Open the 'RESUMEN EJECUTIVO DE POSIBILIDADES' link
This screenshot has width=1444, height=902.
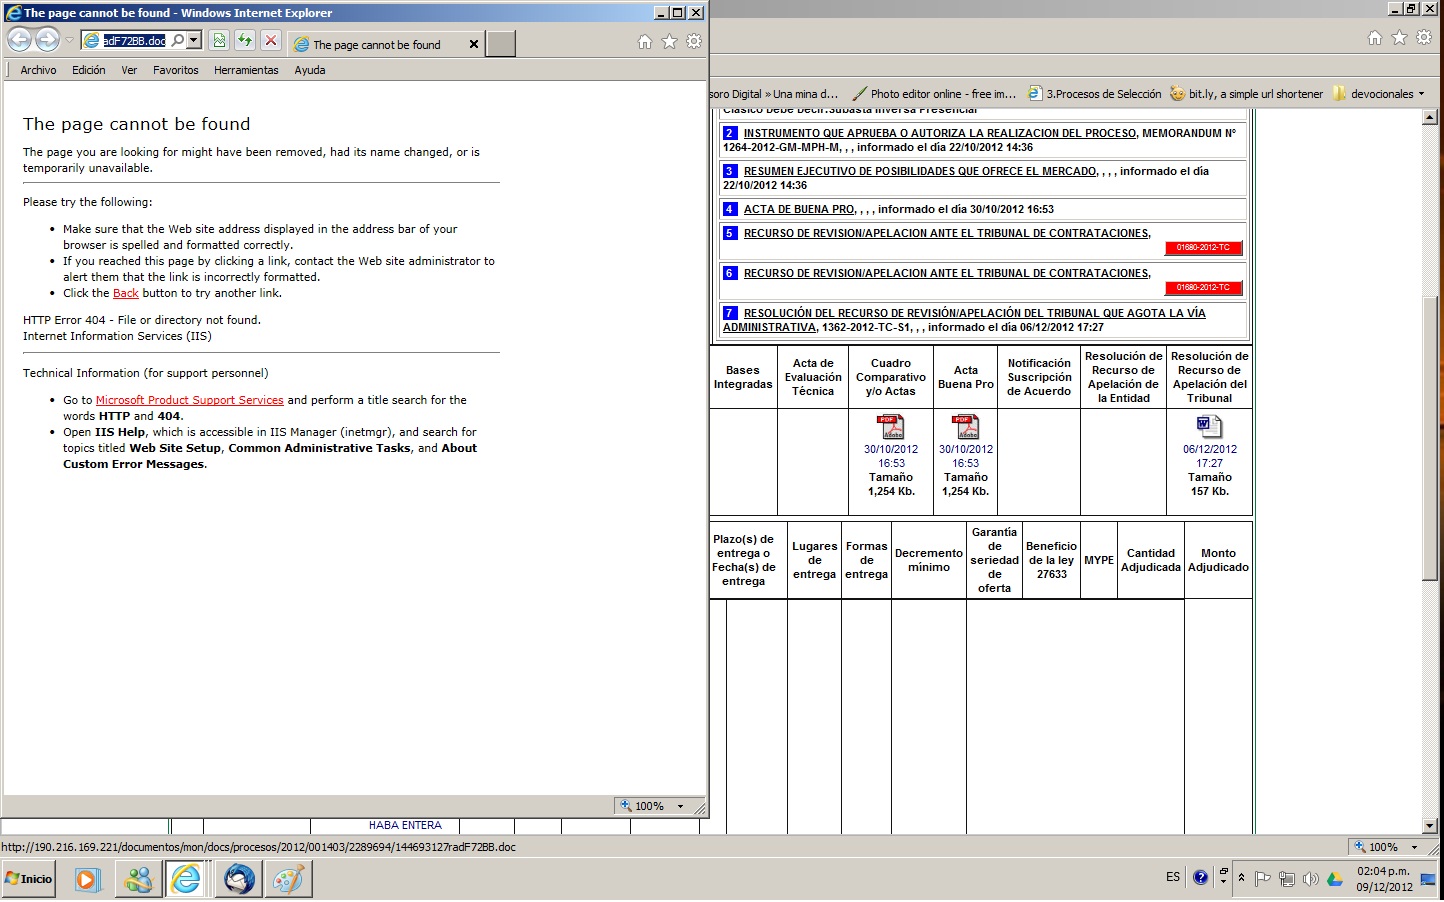point(920,171)
